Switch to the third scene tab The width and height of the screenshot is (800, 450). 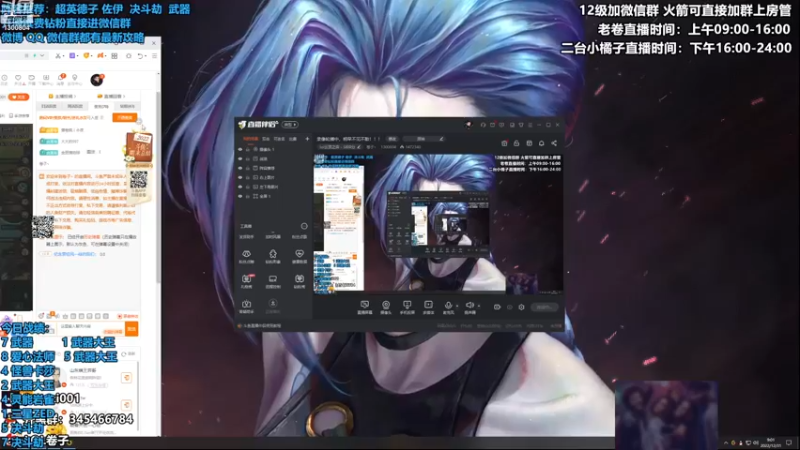(279, 139)
